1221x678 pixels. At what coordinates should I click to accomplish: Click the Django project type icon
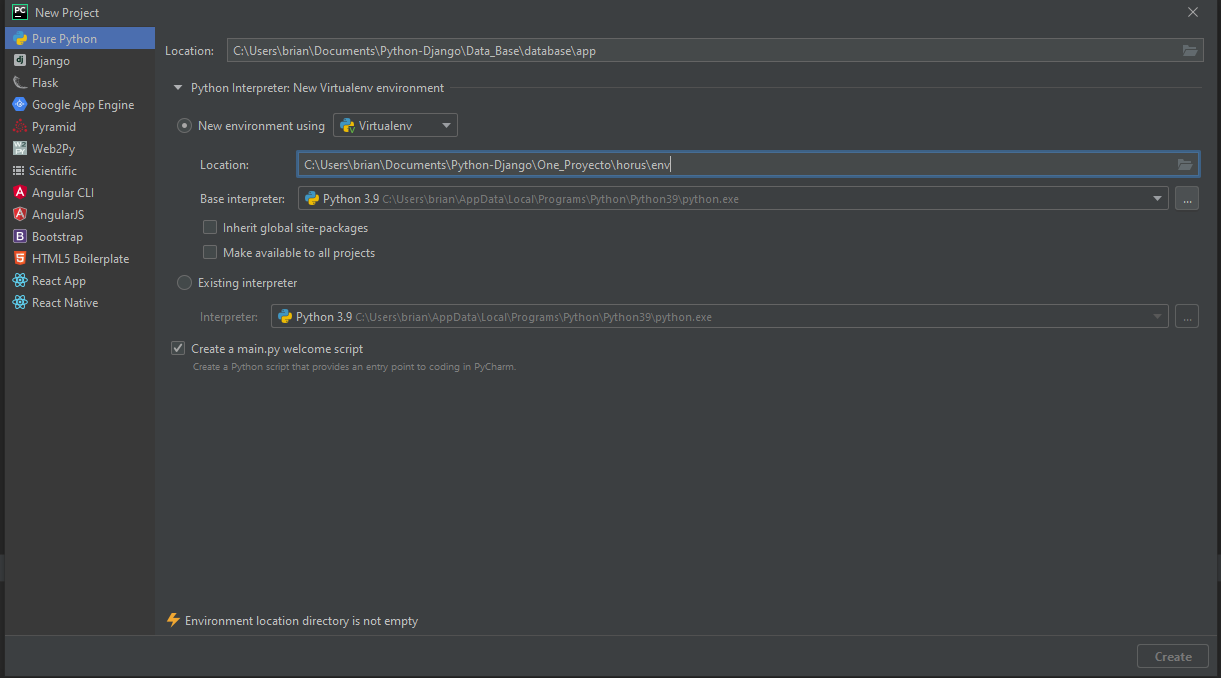tap(20, 61)
